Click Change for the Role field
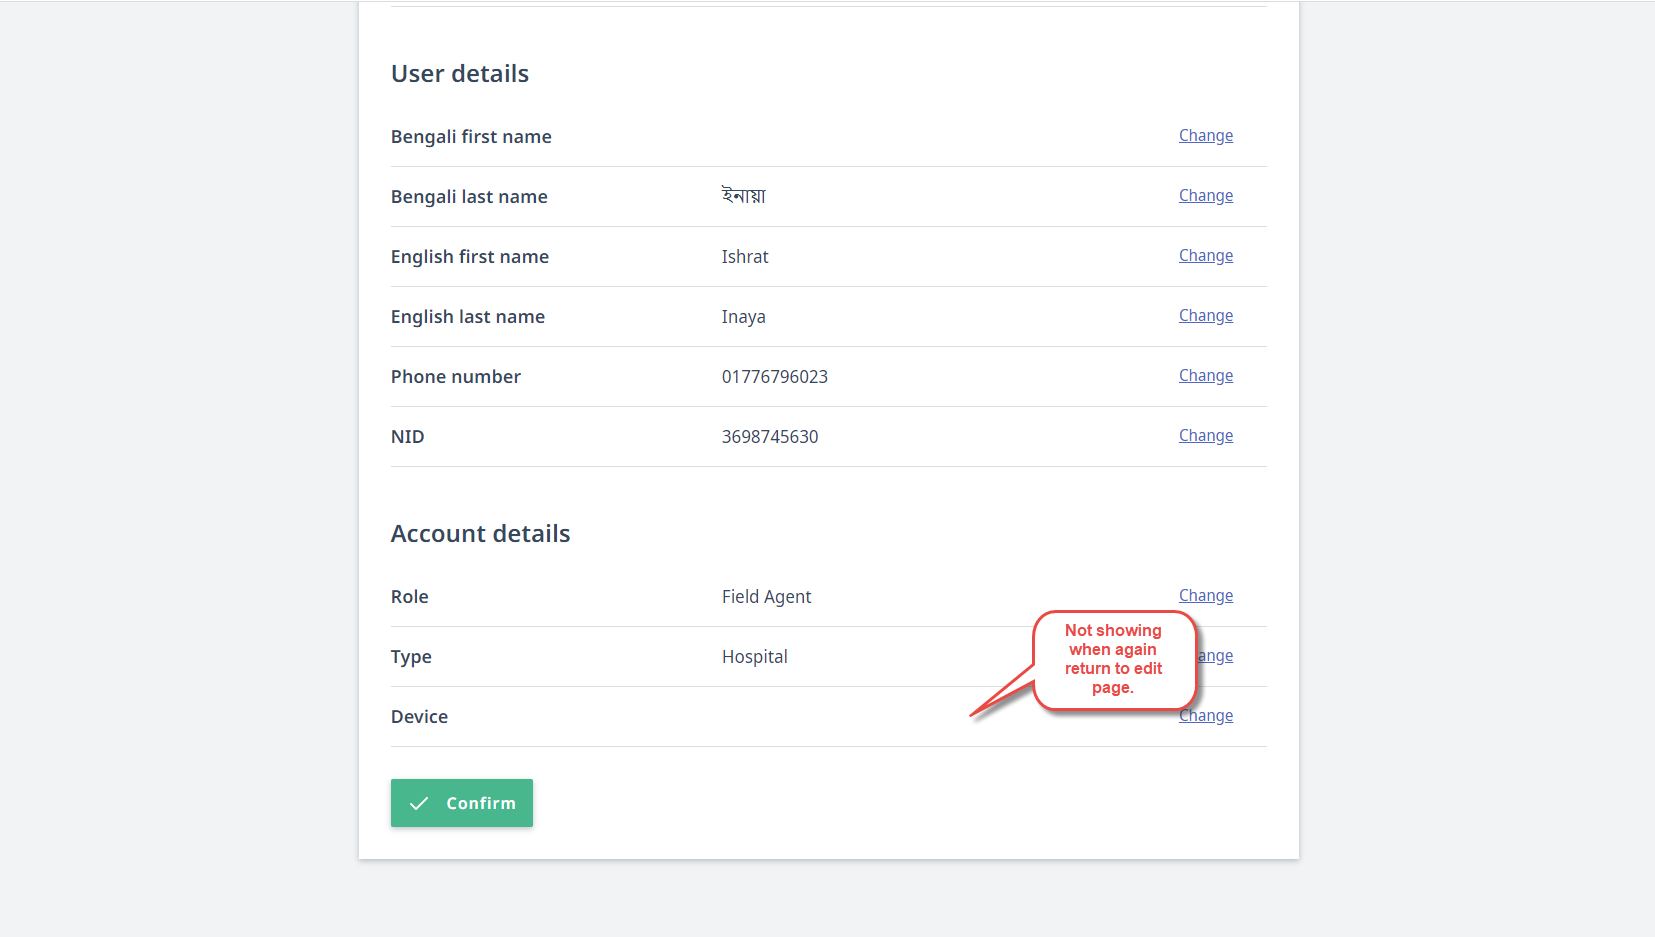Screen dimensions: 1655x937 pos(1205,595)
